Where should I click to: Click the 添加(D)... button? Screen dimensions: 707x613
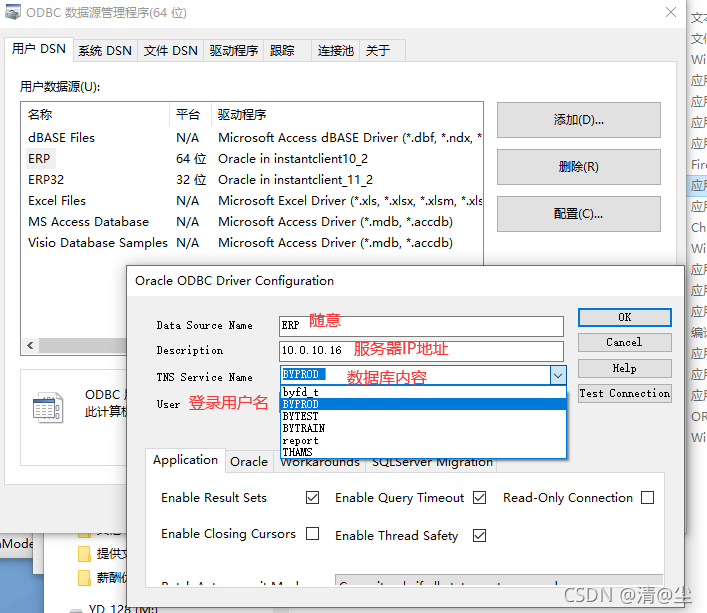pyautogui.click(x=578, y=120)
